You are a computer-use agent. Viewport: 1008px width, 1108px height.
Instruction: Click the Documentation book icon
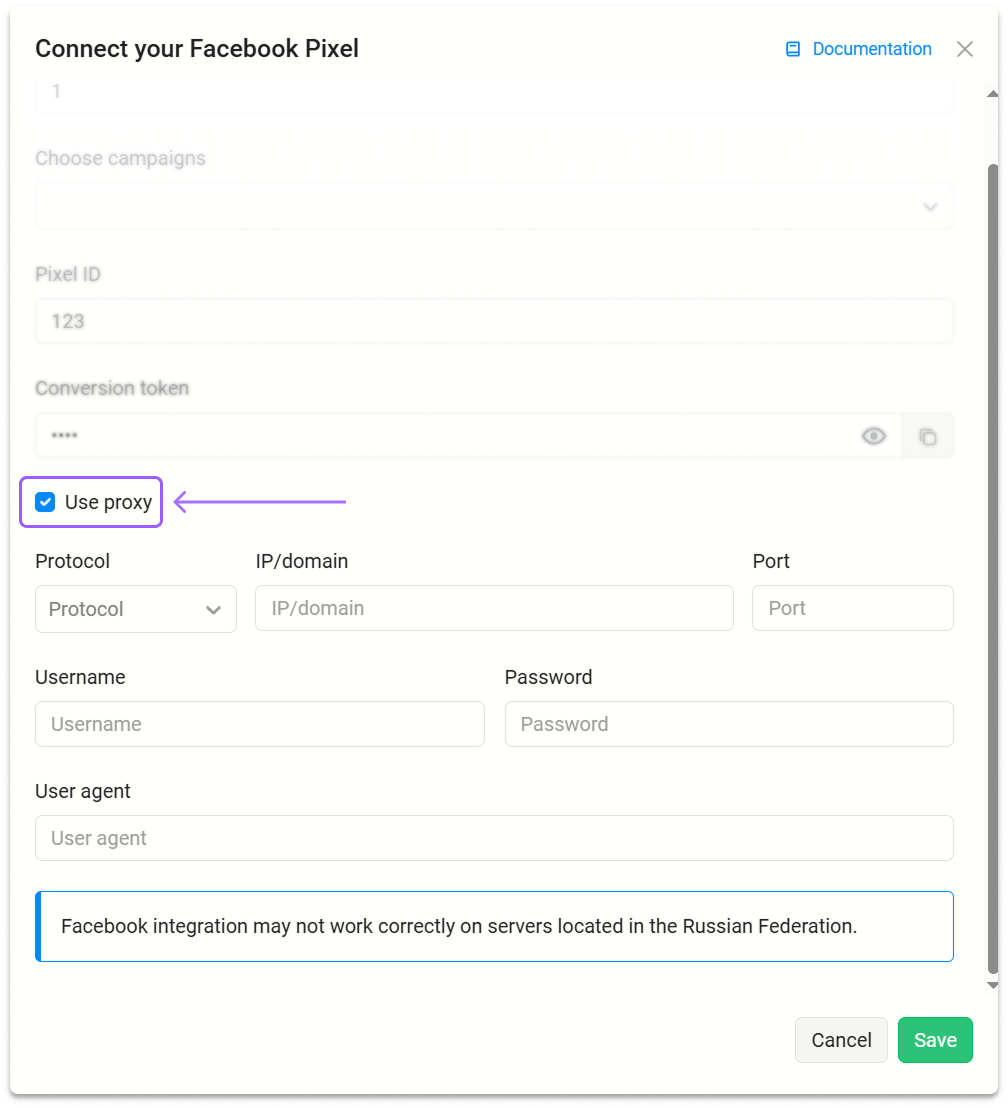point(793,49)
